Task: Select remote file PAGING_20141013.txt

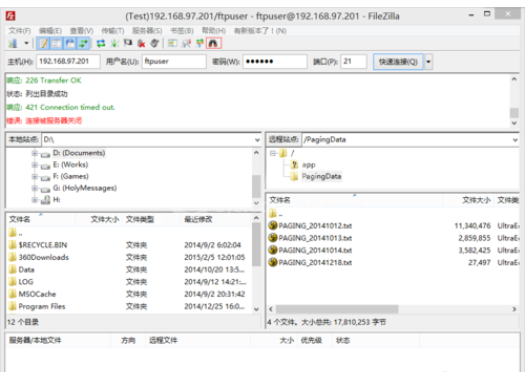Action: point(315,238)
